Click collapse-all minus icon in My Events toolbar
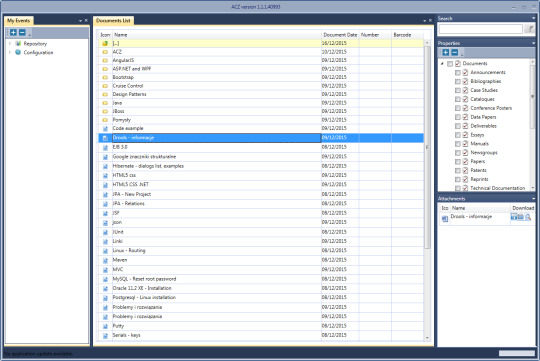 [x=22, y=32]
